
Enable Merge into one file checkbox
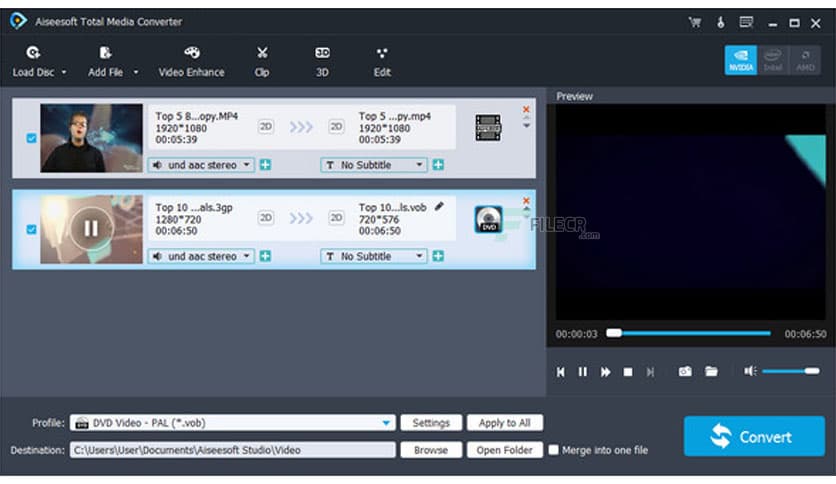coord(553,450)
